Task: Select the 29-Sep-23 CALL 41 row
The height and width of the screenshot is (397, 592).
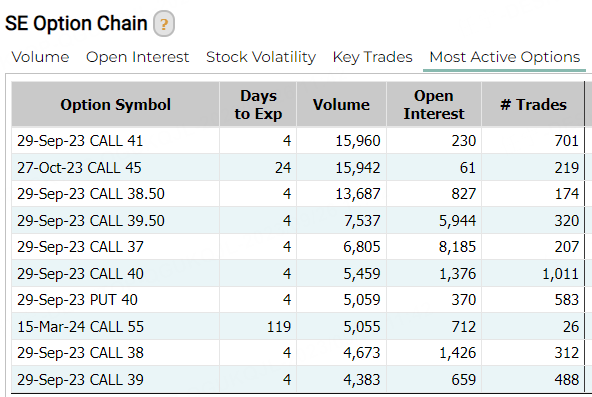Action: [298, 141]
